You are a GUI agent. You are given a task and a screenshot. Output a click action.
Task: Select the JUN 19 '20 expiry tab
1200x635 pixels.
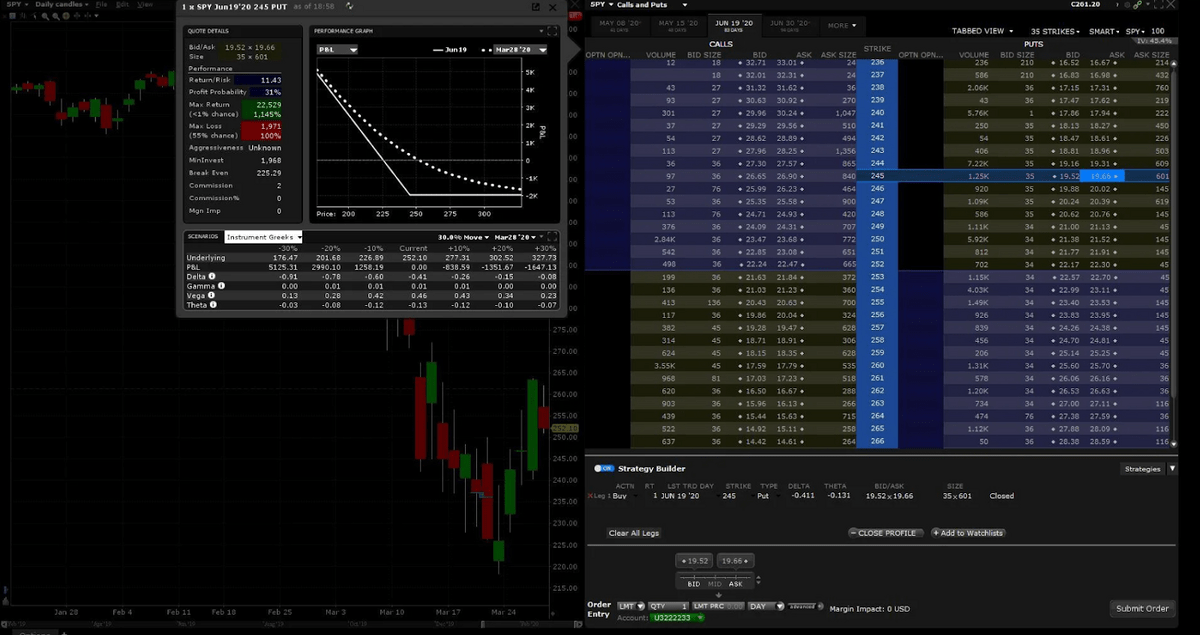pyautogui.click(x=735, y=24)
